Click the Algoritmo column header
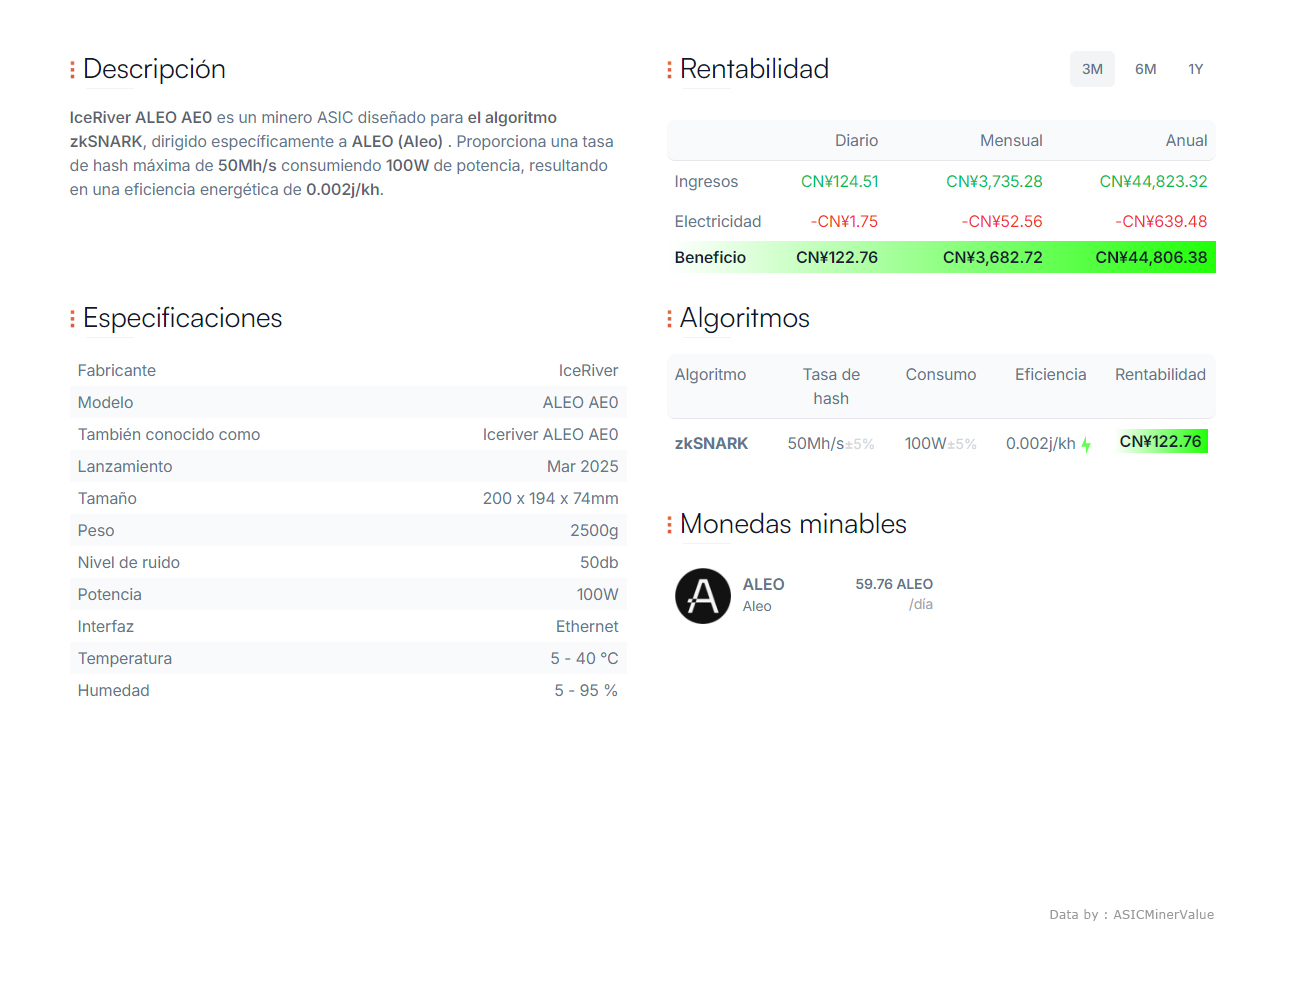1296x1003 pixels. (x=710, y=374)
